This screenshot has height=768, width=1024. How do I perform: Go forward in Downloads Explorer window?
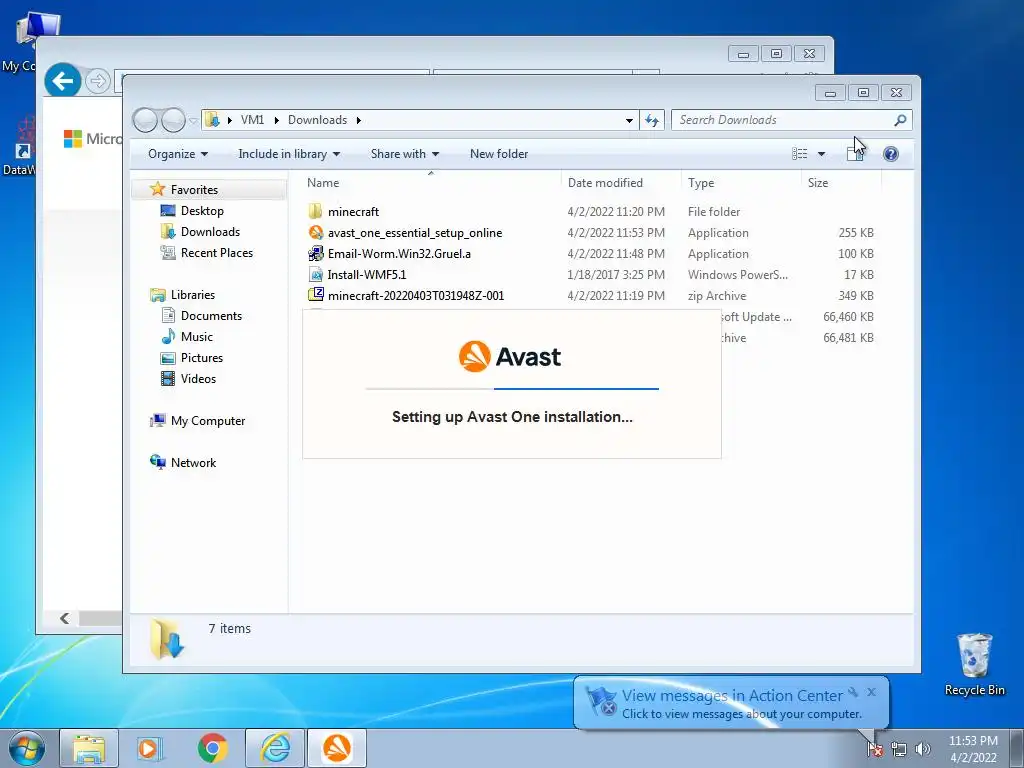(x=174, y=120)
